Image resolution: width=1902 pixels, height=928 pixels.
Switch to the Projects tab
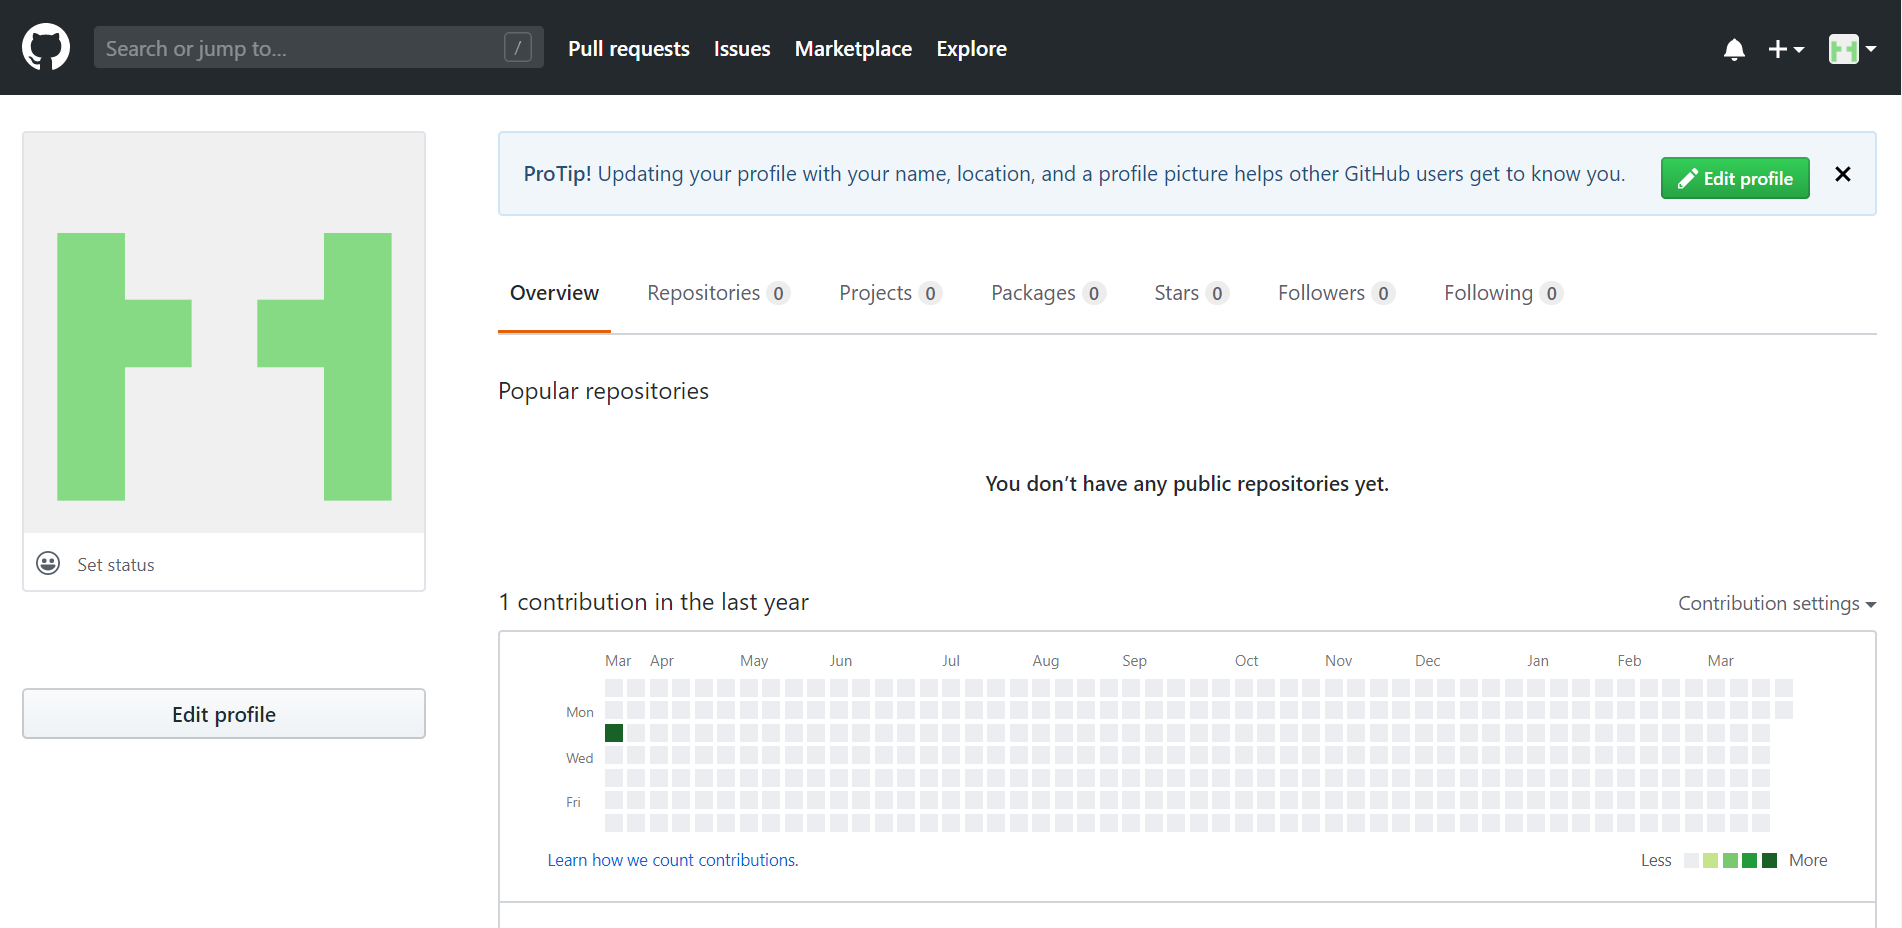[x=890, y=293]
